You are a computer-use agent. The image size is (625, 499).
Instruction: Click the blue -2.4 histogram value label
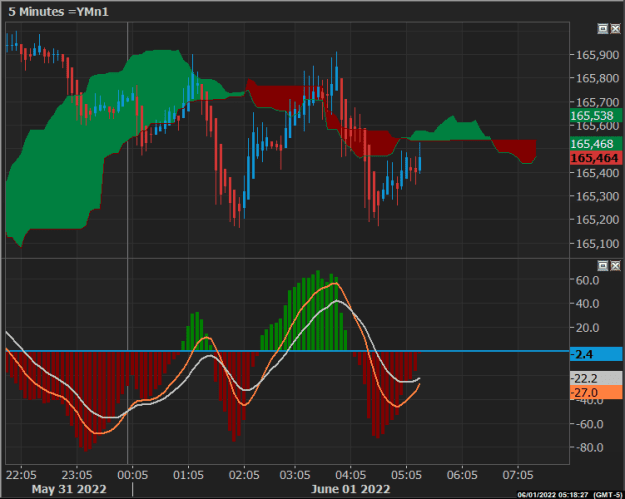pyautogui.click(x=596, y=354)
